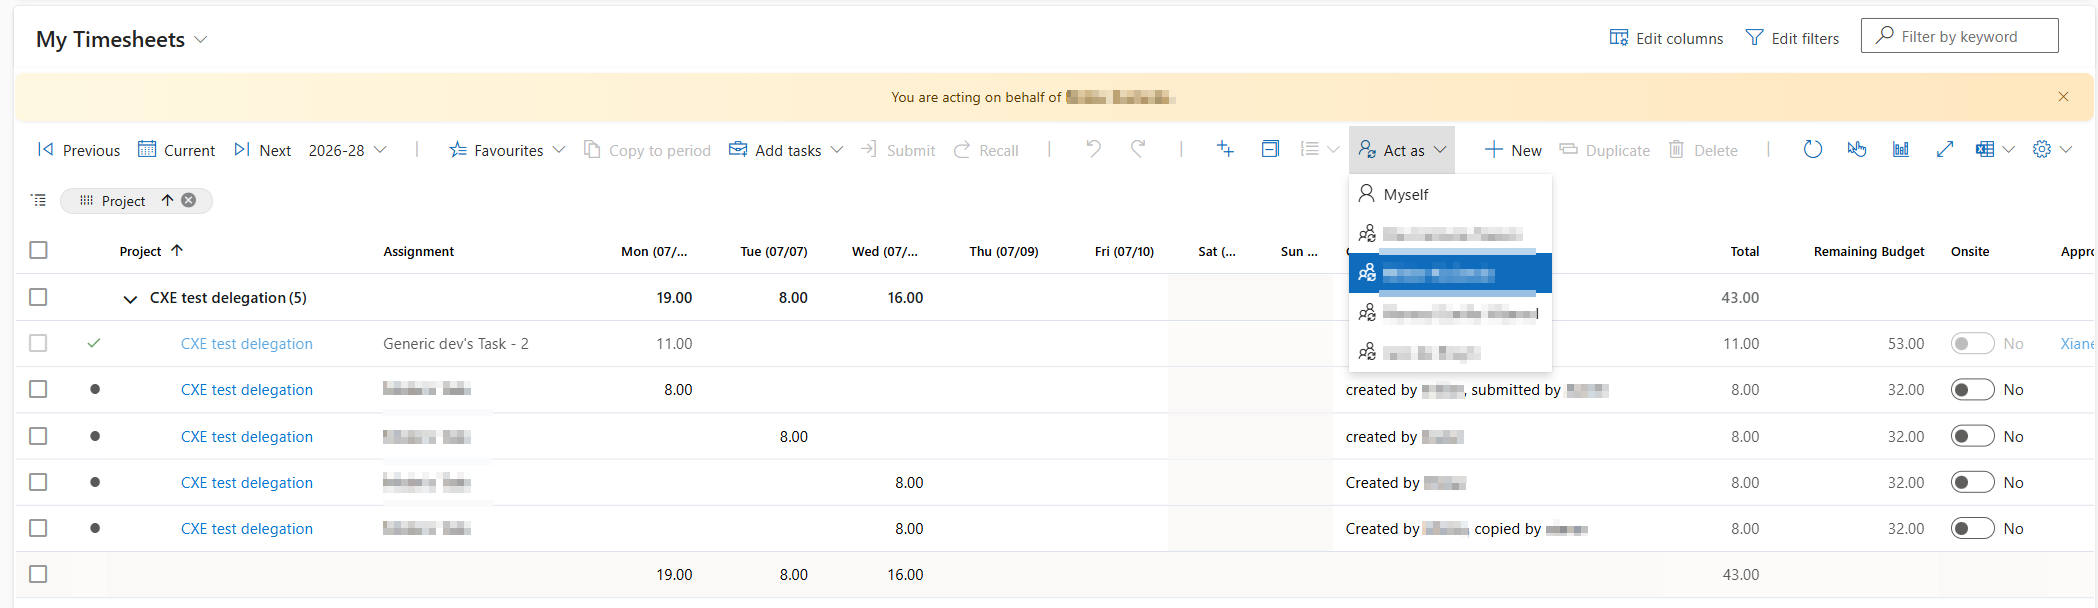Tick the CXE test delegation (5) group checkbox
Viewport: 2098px width, 608px height.
38,297
